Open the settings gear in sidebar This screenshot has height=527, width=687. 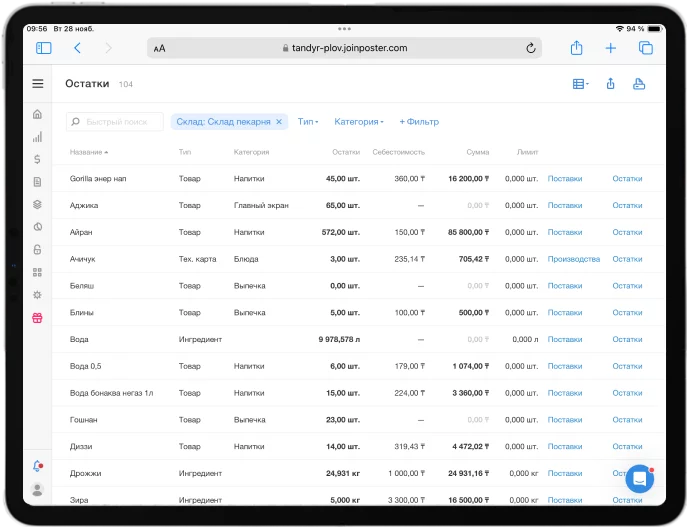[38, 295]
